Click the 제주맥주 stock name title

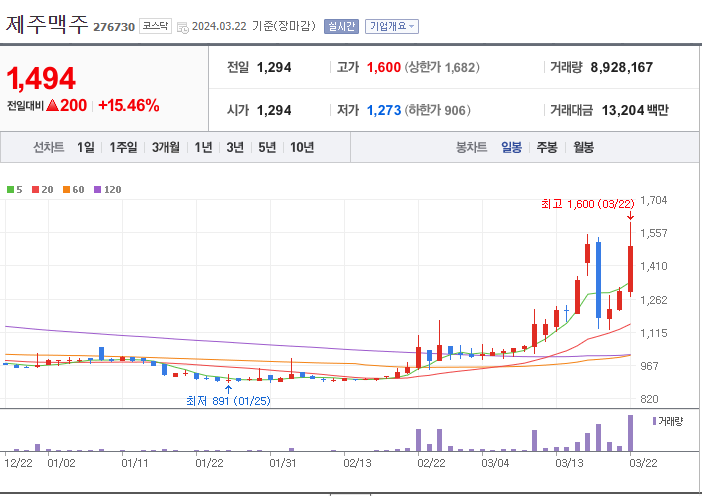tap(47, 24)
